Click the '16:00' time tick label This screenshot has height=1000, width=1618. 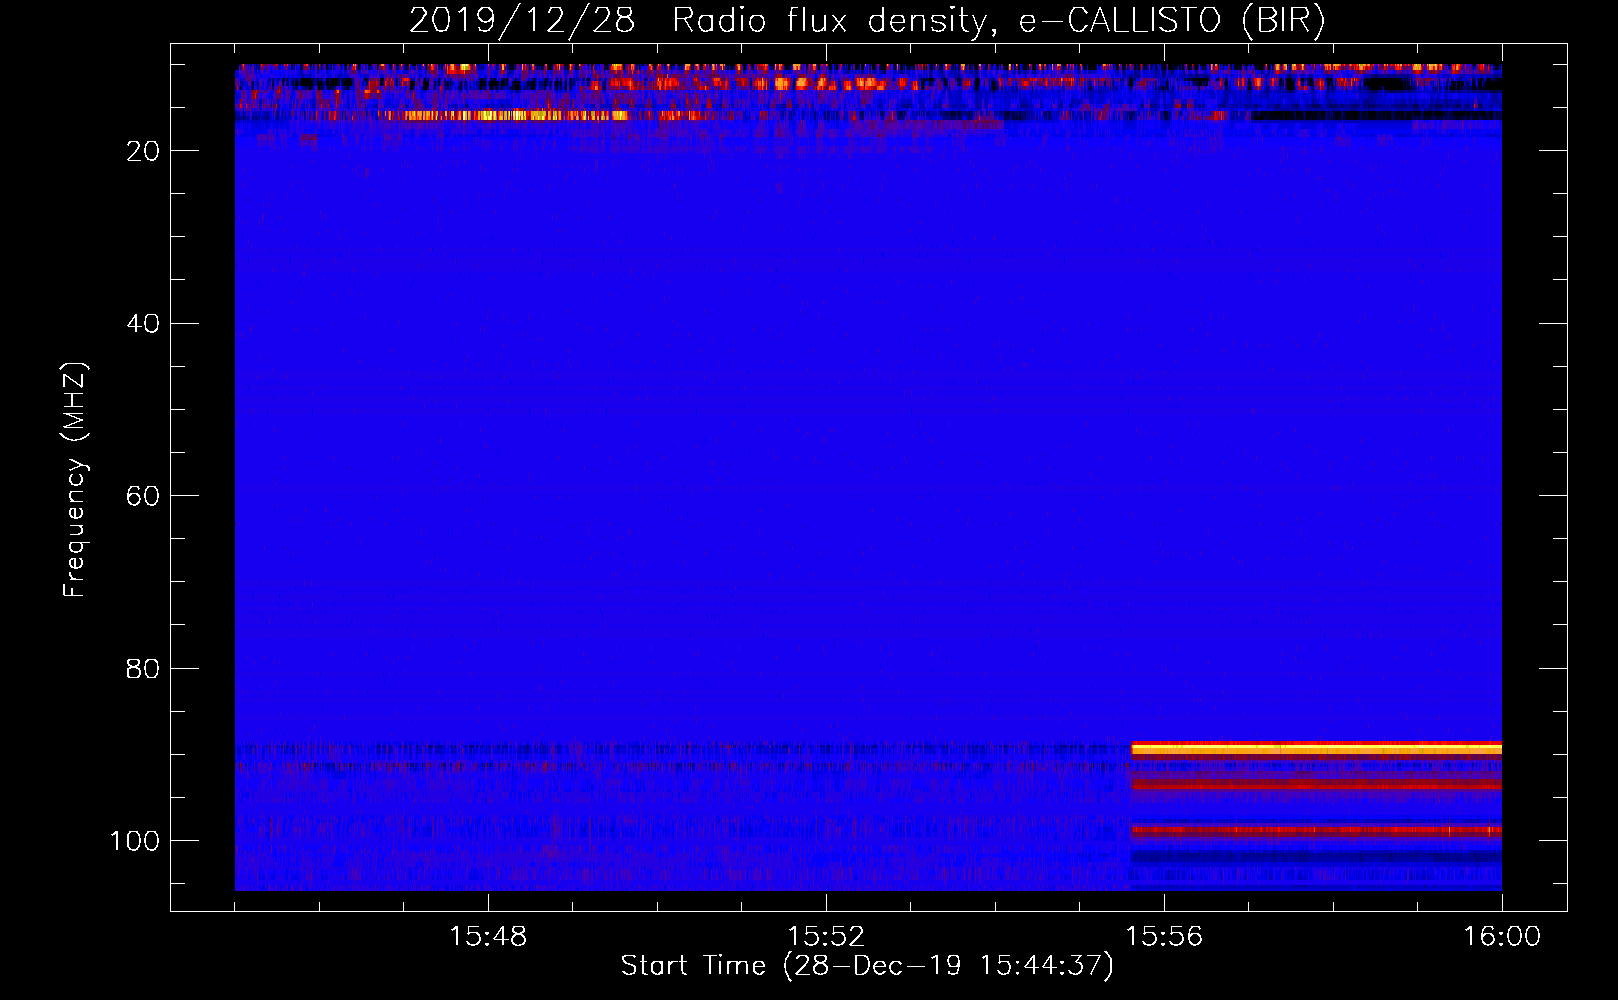1502,937
